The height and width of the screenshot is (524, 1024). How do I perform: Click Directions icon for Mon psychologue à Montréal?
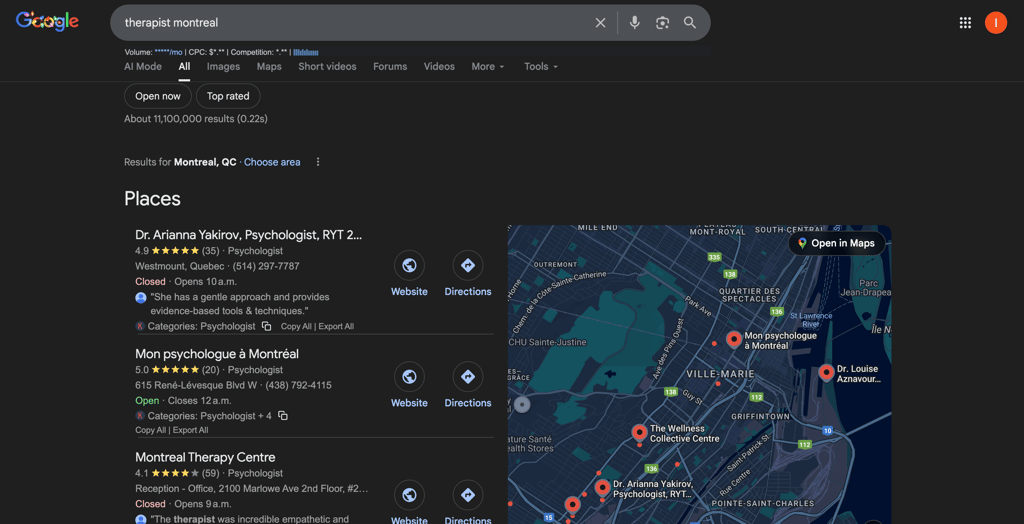468,377
